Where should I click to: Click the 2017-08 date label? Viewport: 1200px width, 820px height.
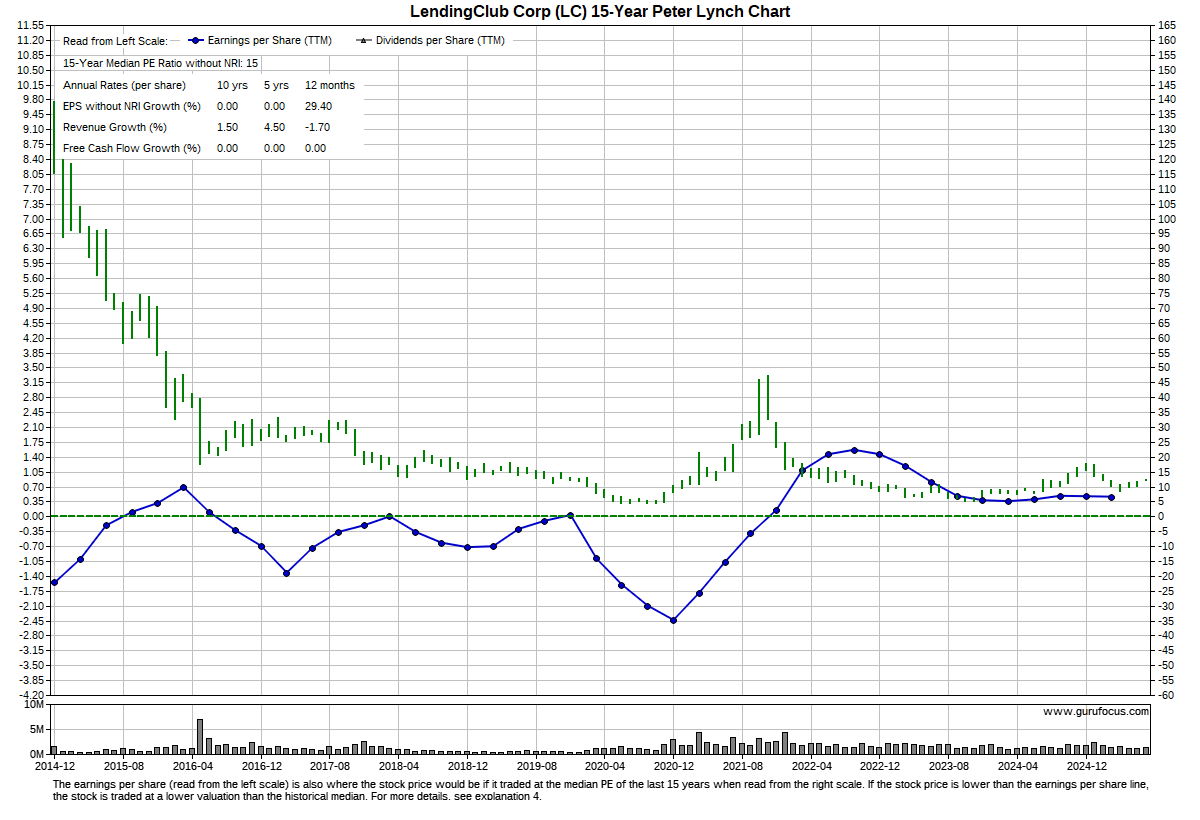tap(329, 766)
